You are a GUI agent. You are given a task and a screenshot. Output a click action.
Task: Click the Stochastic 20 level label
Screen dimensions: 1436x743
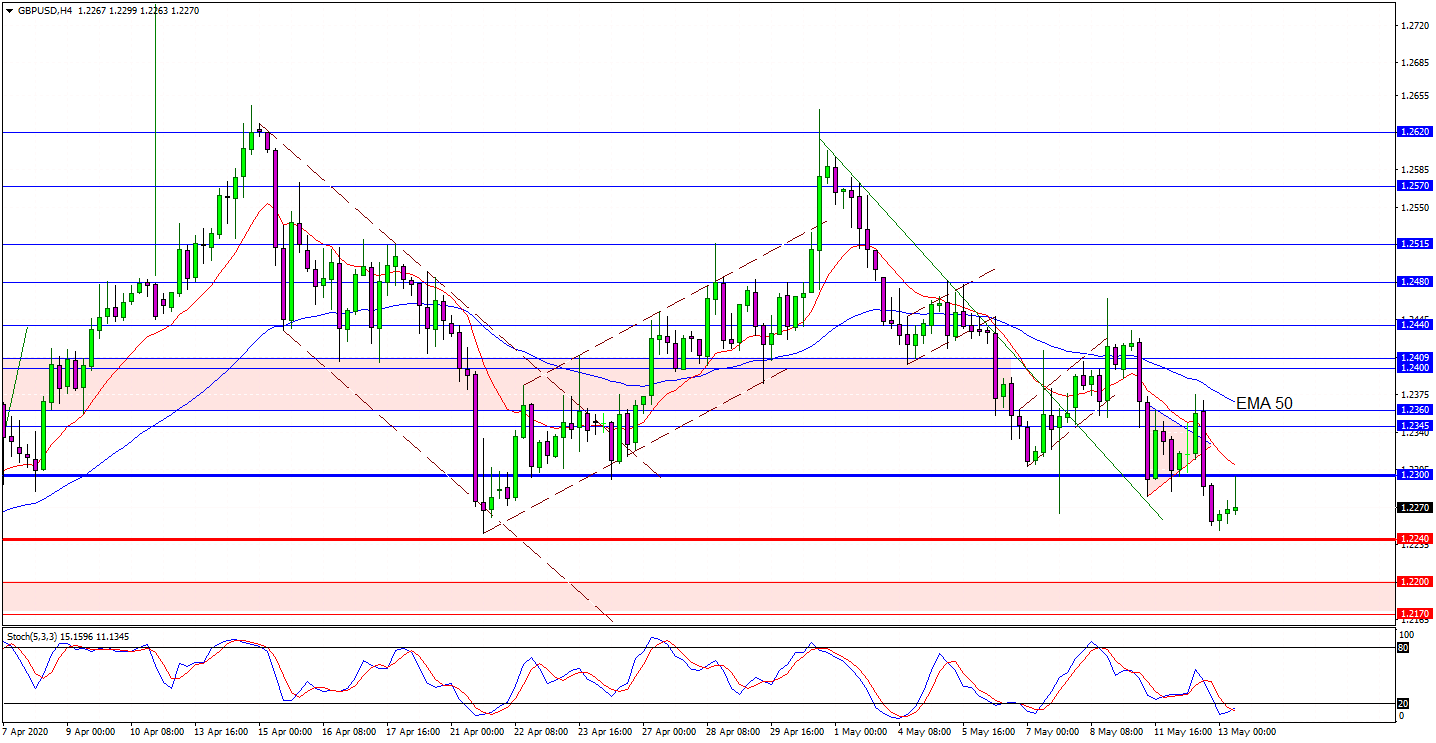(x=1402, y=703)
